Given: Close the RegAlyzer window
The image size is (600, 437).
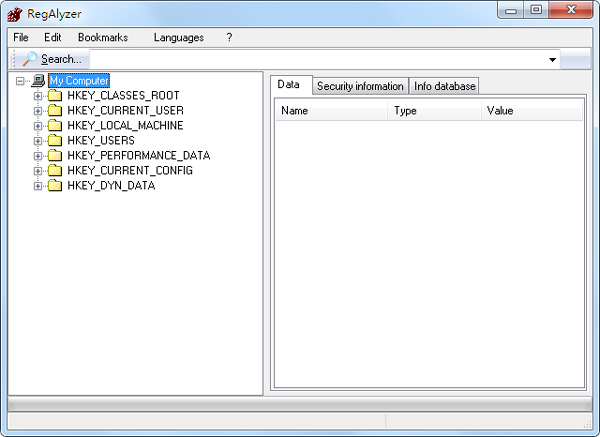Looking at the screenshot, I should tap(571, 10).
